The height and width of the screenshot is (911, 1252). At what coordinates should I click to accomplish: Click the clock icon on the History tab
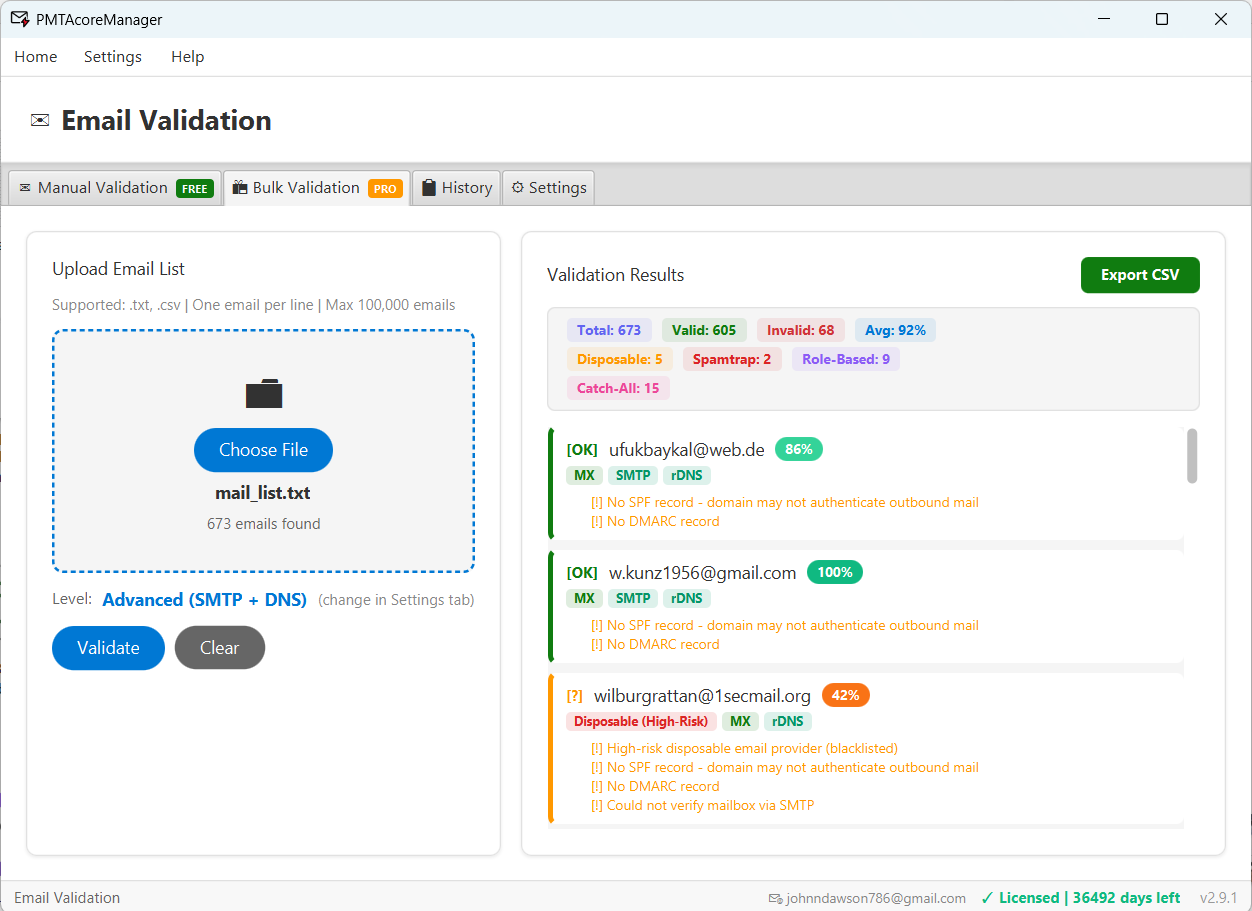tap(427, 187)
